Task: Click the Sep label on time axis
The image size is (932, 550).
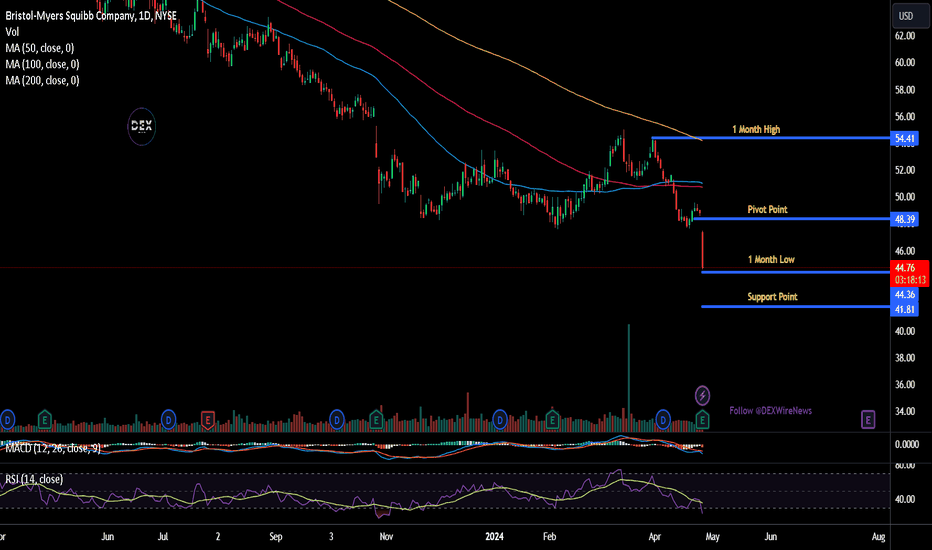Action: pyautogui.click(x=276, y=536)
